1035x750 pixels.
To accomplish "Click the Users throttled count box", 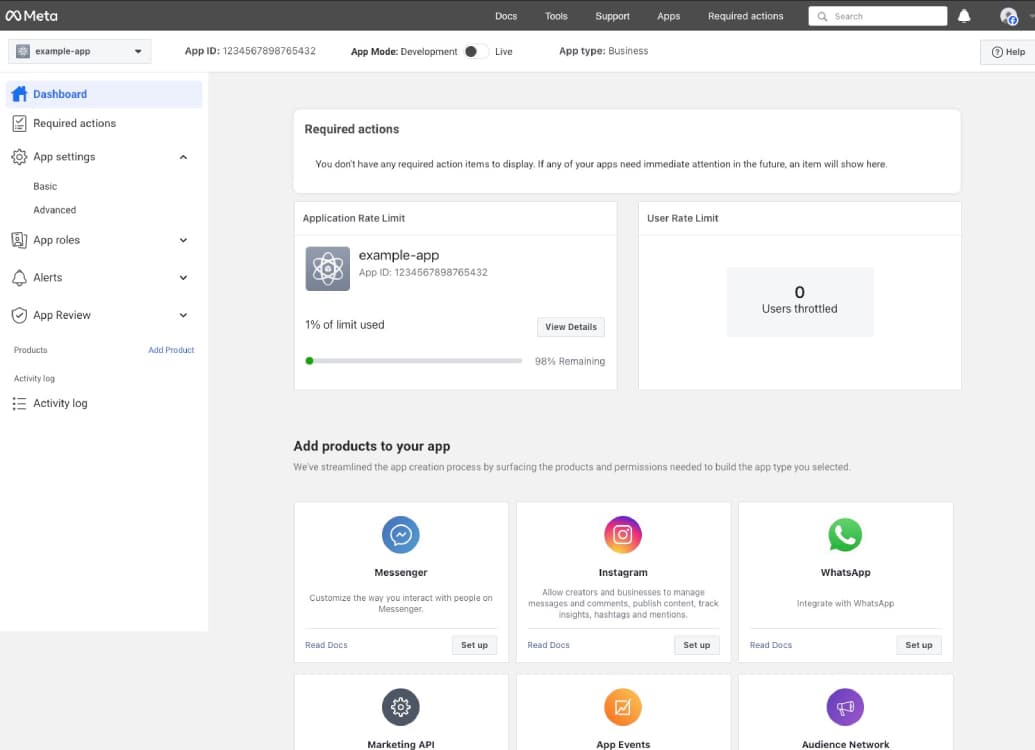I will tap(799, 302).
